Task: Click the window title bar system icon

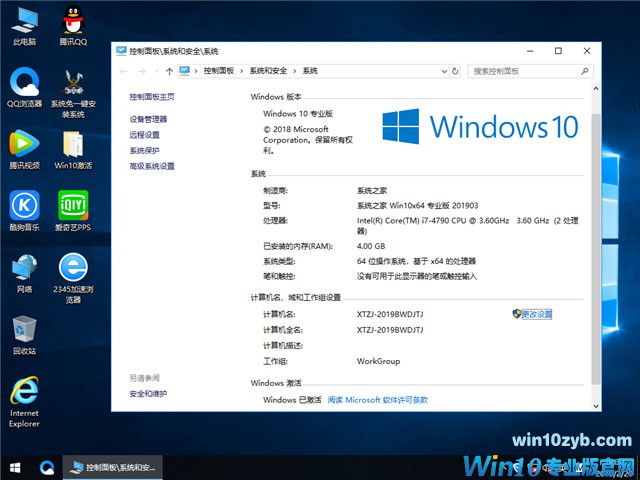Action: [121, 51]
